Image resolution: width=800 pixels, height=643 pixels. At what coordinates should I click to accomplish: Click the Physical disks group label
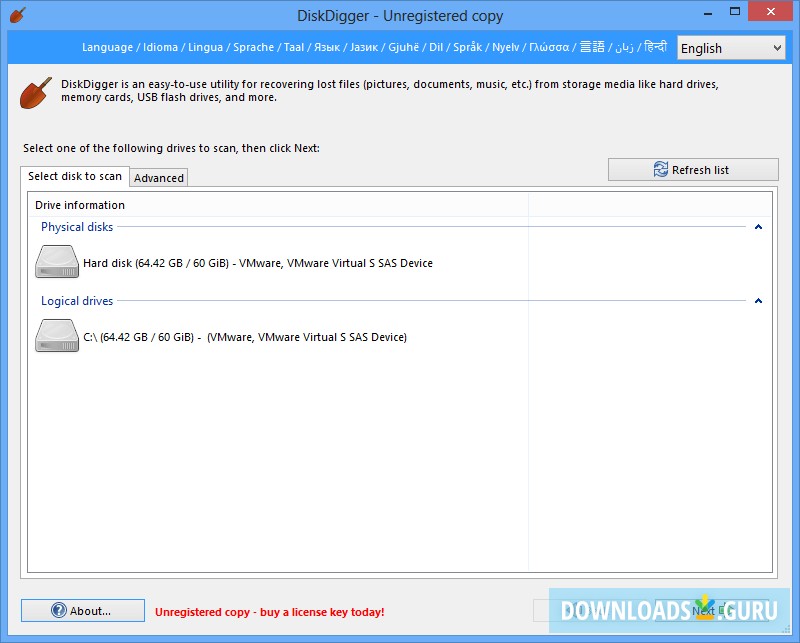(77, 227)
